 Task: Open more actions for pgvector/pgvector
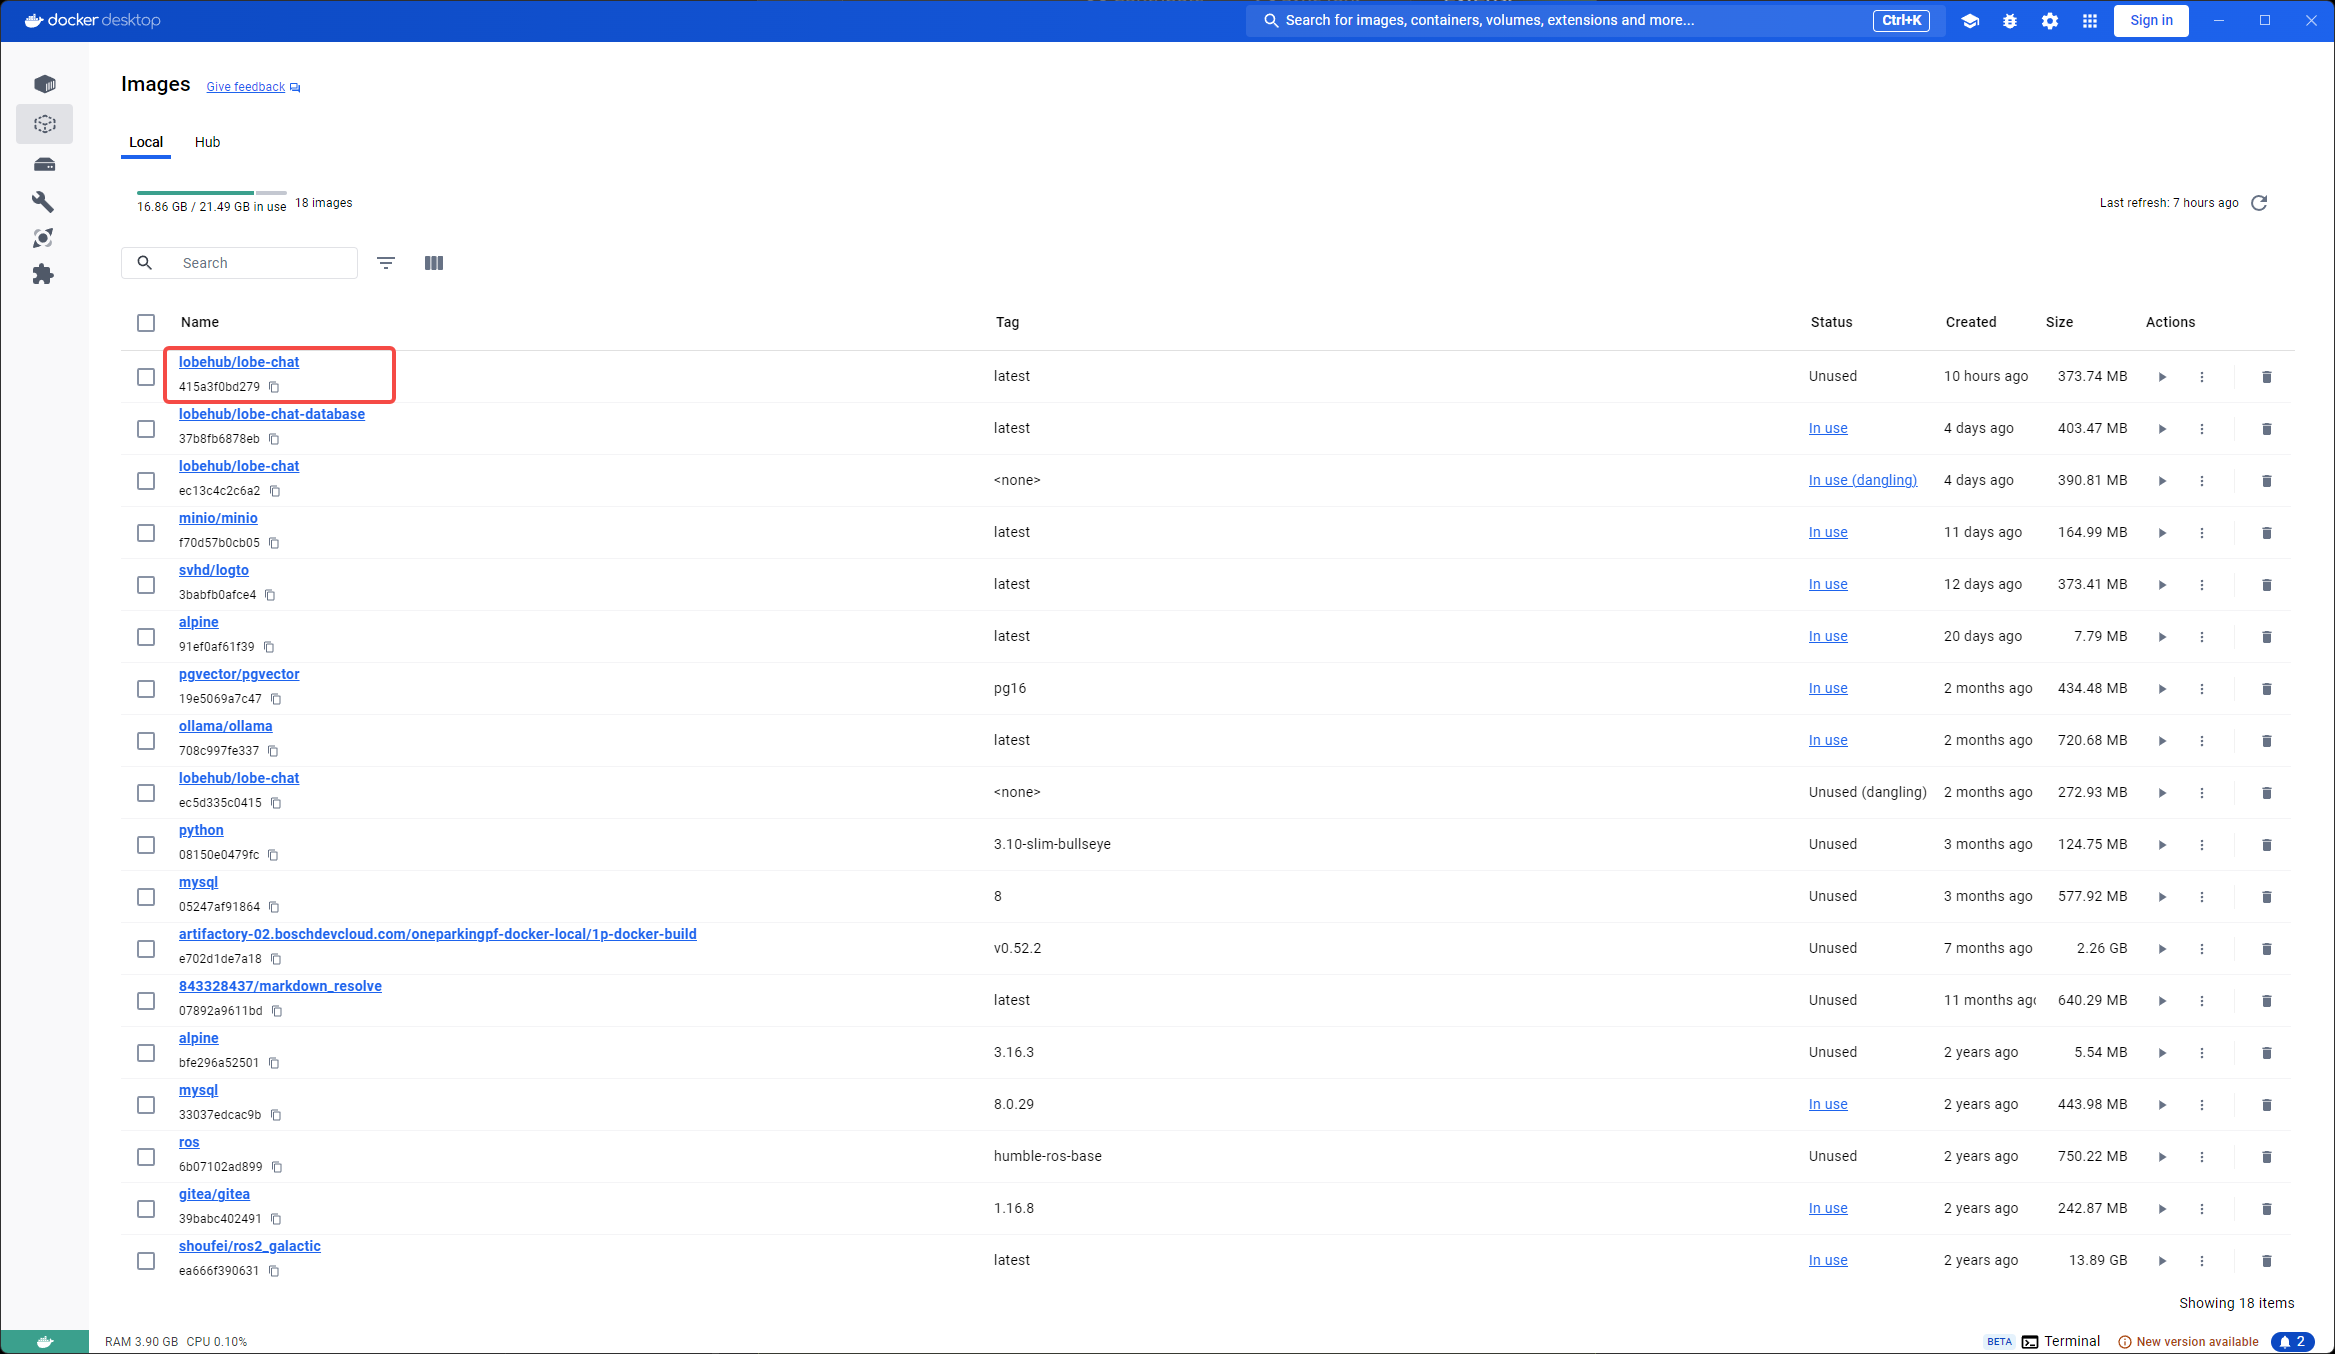pos(2202,689)
